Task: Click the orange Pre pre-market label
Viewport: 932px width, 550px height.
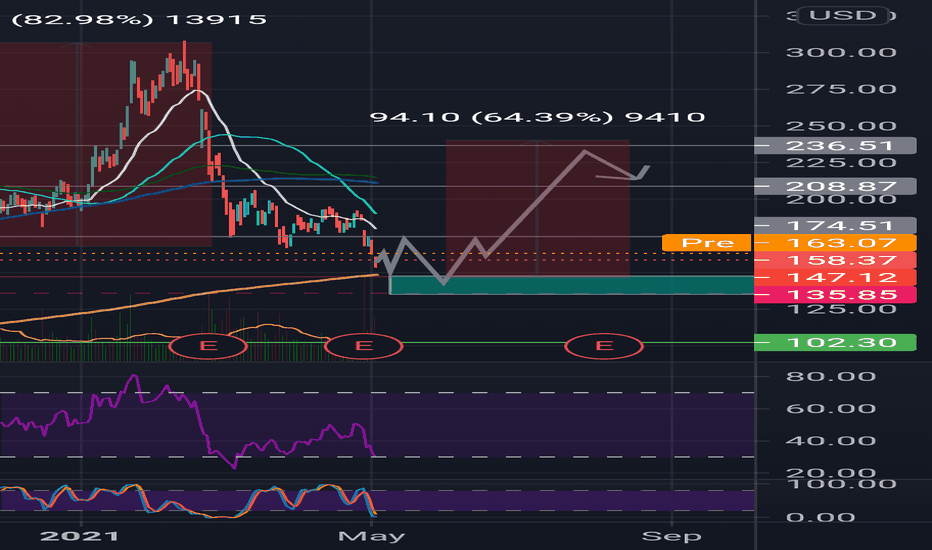Action: click(x=707, y=243)
